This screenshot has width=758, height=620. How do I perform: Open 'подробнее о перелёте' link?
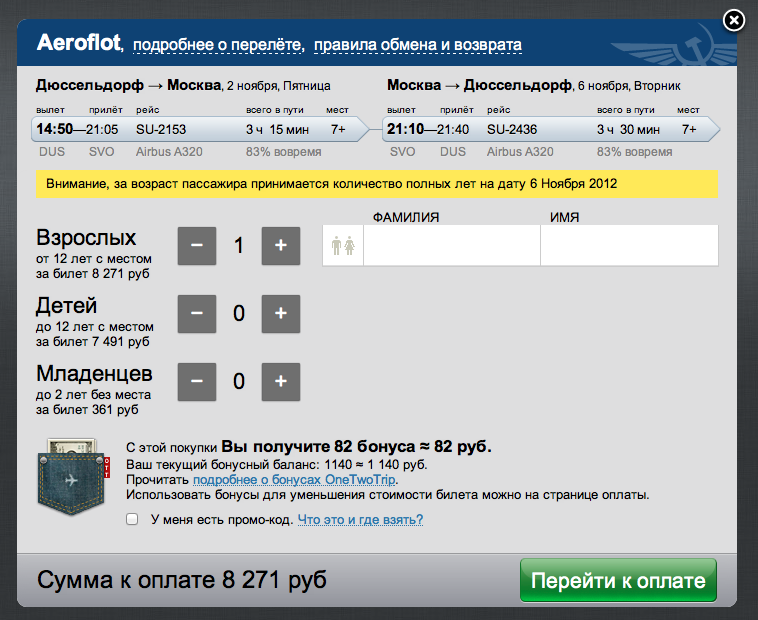(x=219, y=45)
